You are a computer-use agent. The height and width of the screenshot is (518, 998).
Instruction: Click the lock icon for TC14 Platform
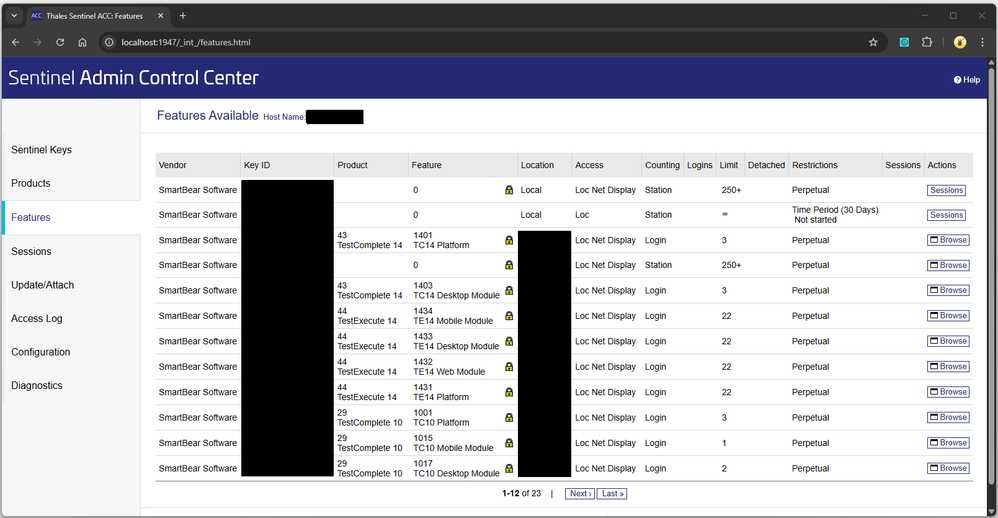(509, 240)
